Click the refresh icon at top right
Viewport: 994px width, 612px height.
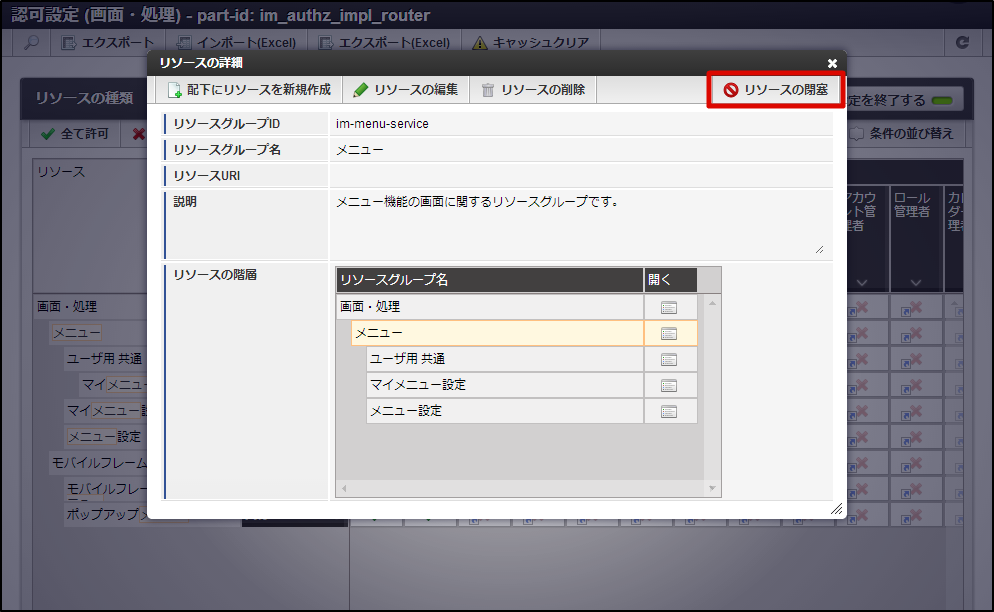click(963, 43)
